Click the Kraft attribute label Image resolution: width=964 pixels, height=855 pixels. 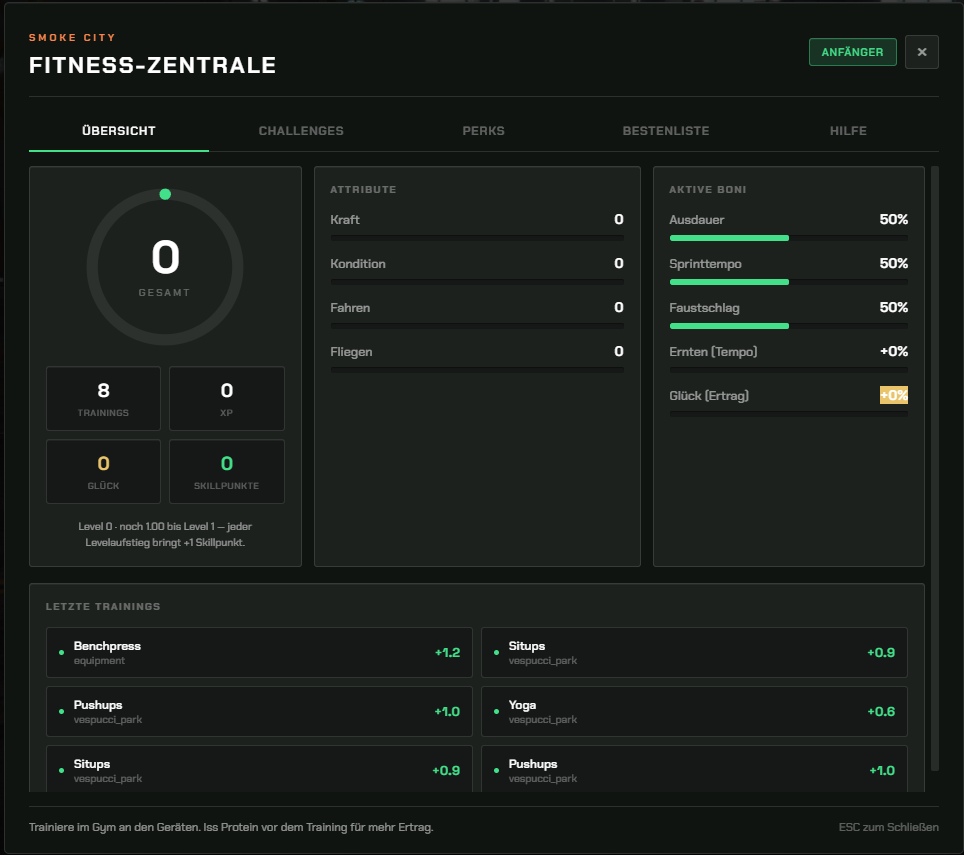345,219
